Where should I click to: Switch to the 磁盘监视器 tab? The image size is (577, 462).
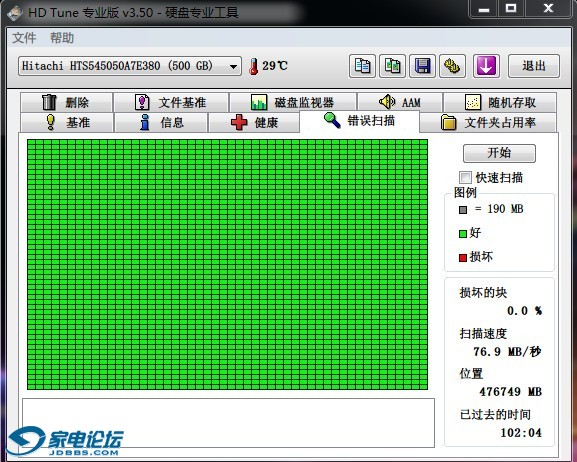point(293,102)
